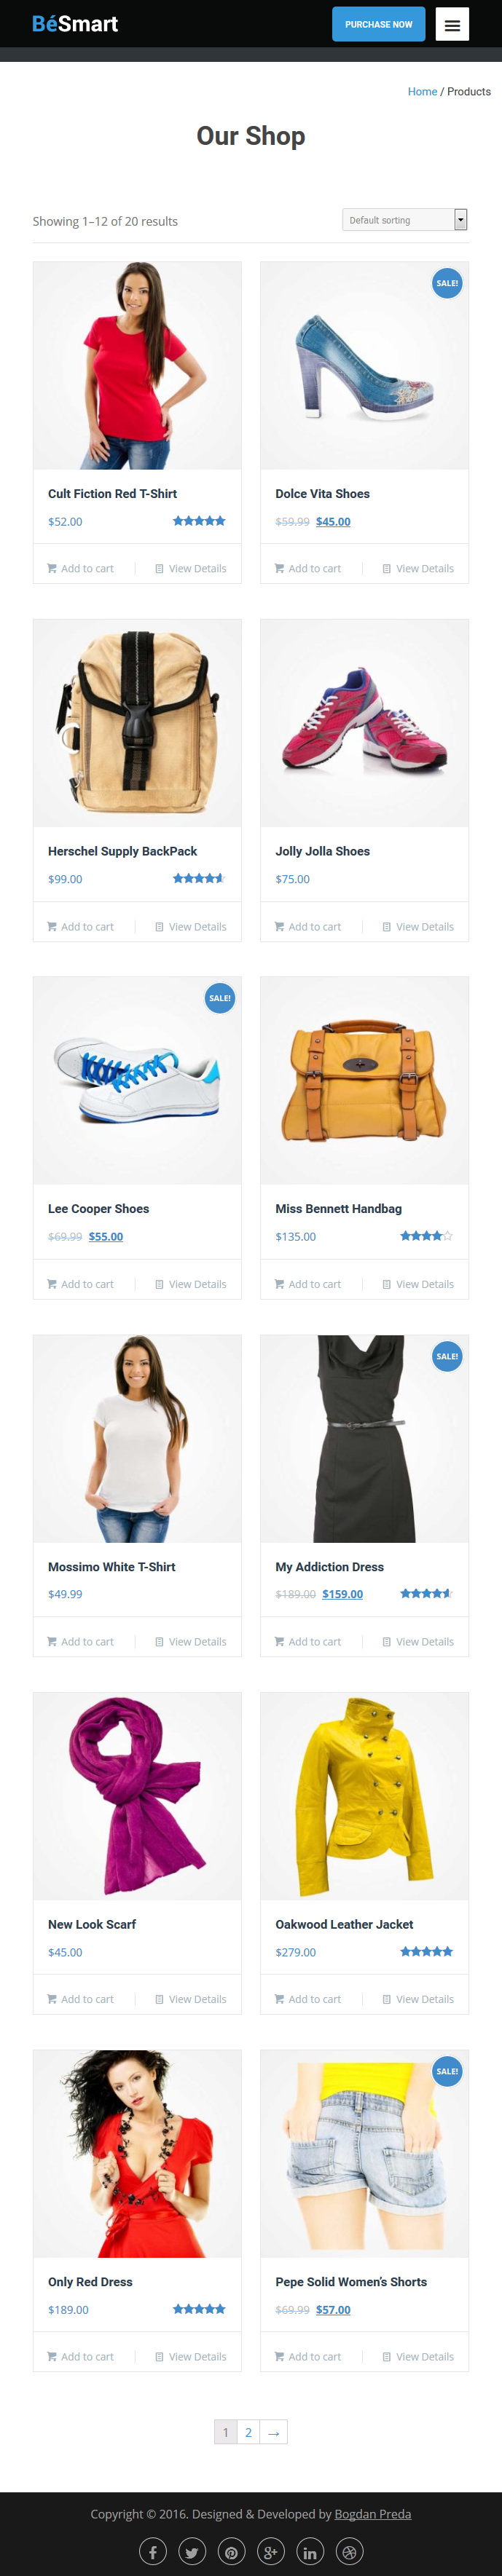The width and height of the screenshot is (502, 2576).
Task: View Details of Pepe Solid Women's Shorts
Action: [418, 2357]
